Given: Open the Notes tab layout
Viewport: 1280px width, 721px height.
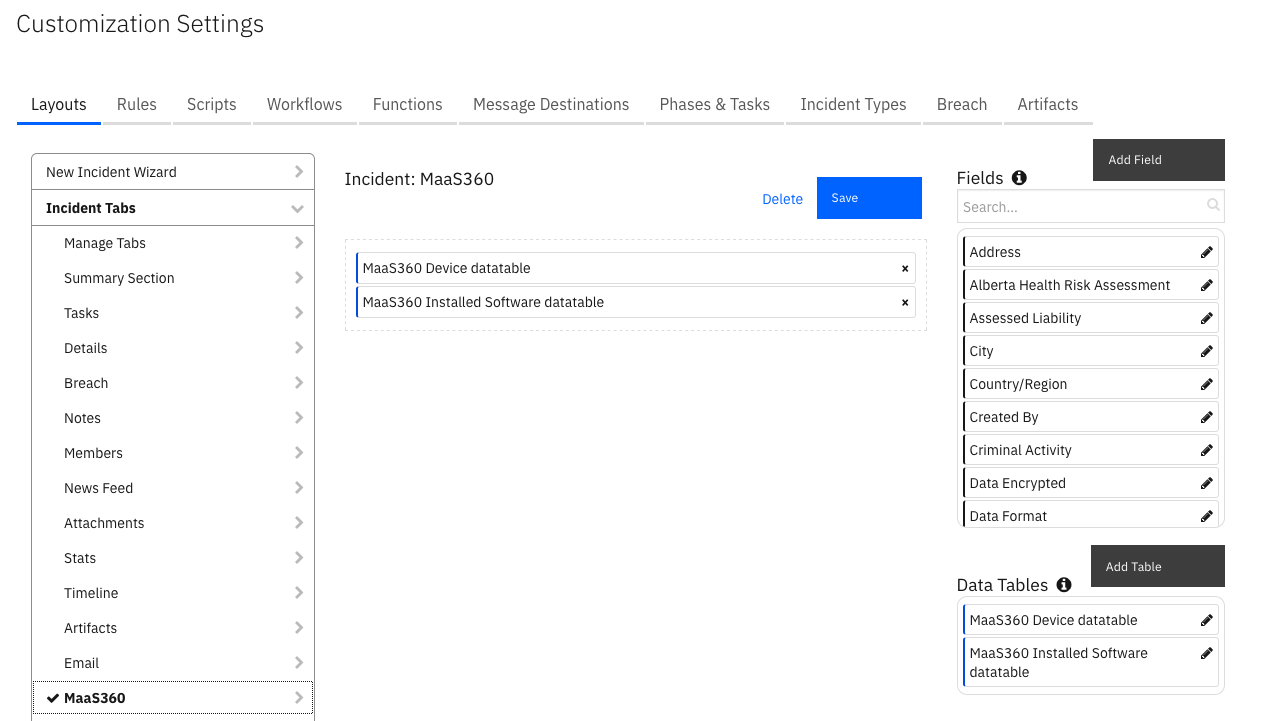Looking at the screenshot, I should coord(173,418).
